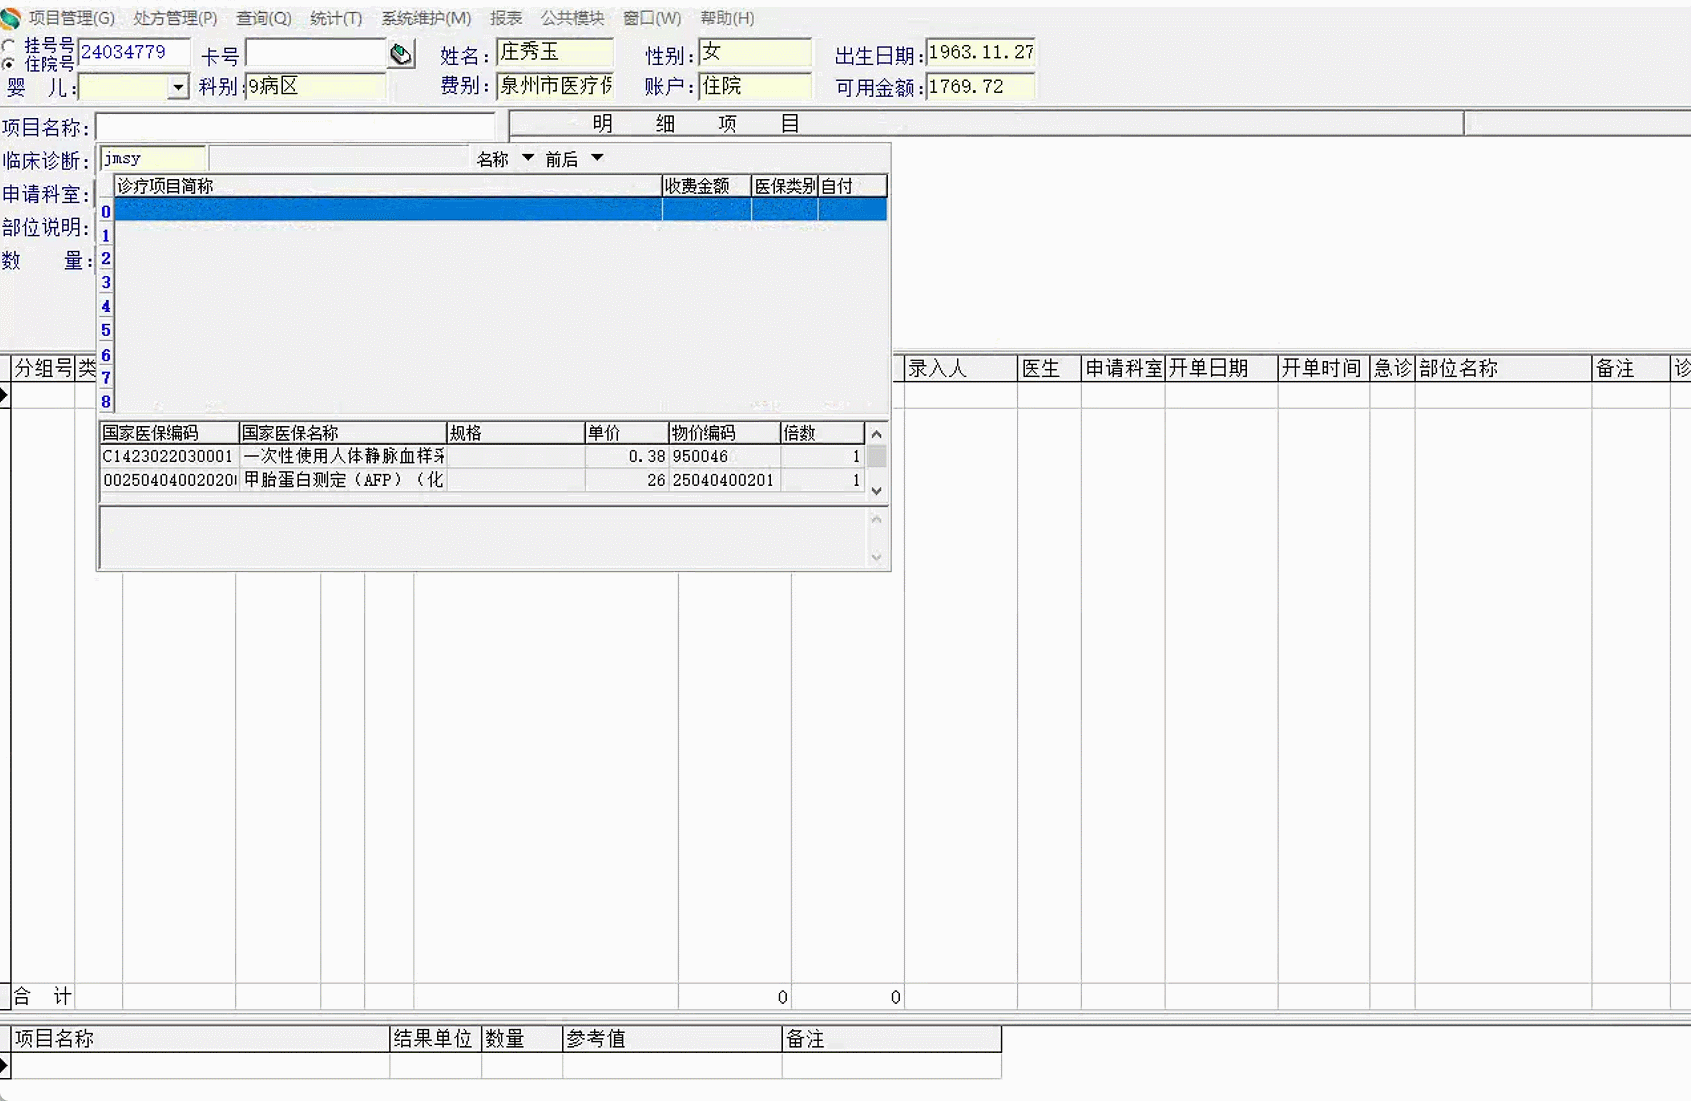This screenshot has height=1101, width=1691.
Task: Click the 单价 column header
Action: point(626,433)
